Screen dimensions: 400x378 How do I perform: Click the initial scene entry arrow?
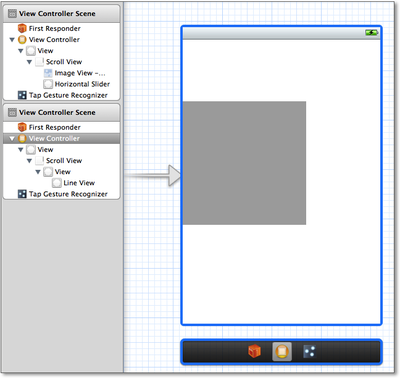[x=154, y=175]
